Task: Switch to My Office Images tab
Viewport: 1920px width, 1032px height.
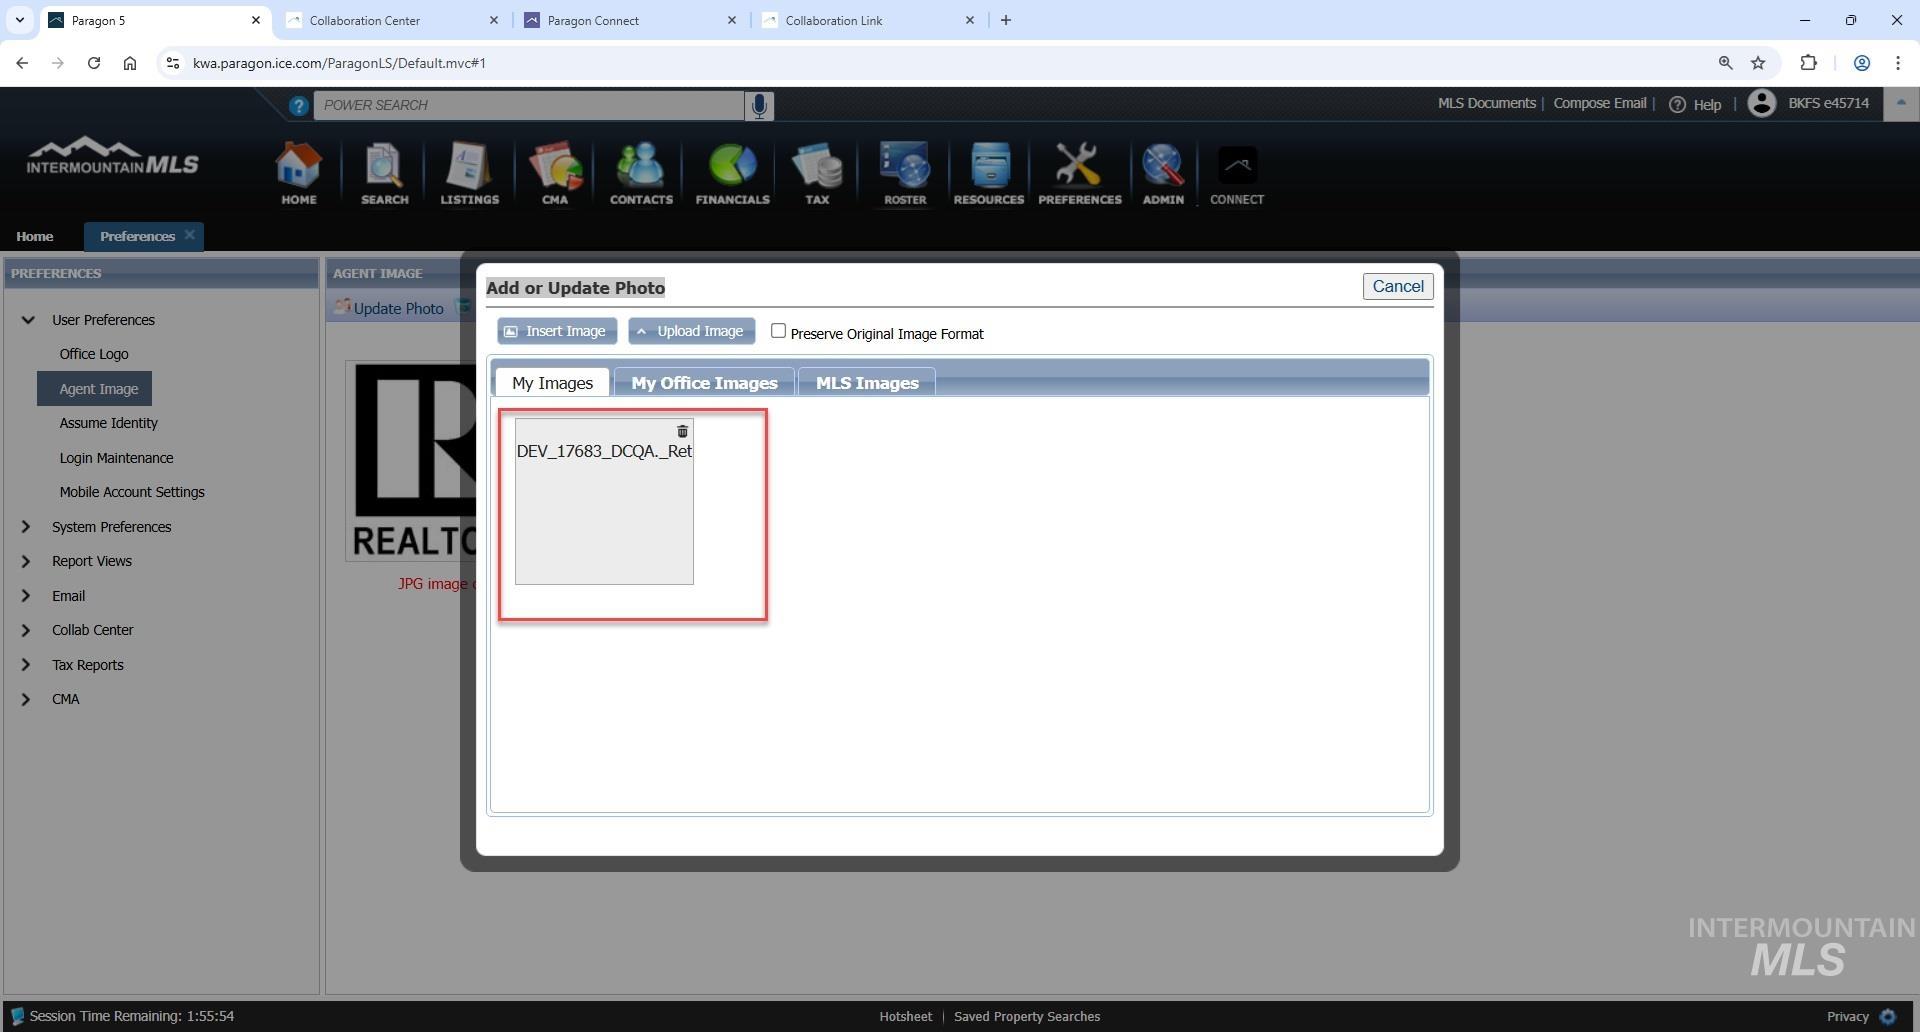Action: coord(704,383)
